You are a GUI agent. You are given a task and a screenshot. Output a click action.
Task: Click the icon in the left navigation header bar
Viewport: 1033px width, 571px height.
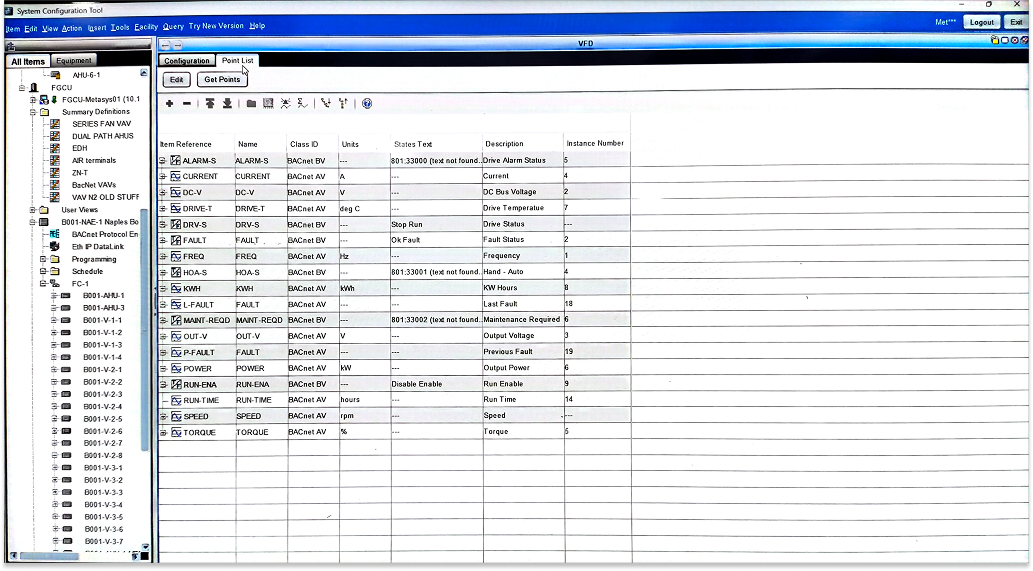click(x=11, y=47)
